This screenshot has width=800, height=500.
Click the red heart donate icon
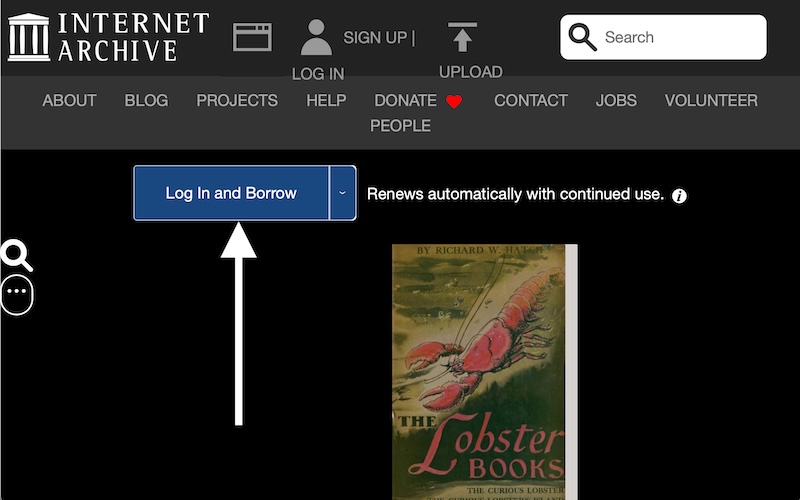click(454, 101)
